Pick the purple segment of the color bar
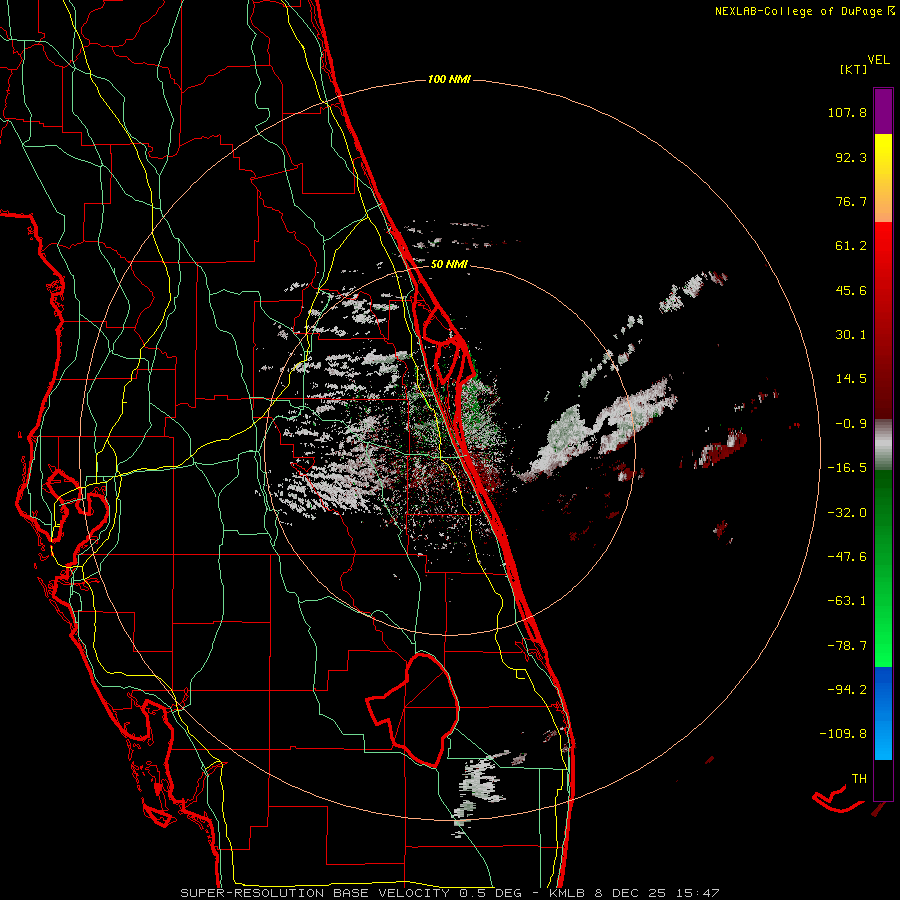The width and height of the screenshot is (900, 900). [883, 111]
